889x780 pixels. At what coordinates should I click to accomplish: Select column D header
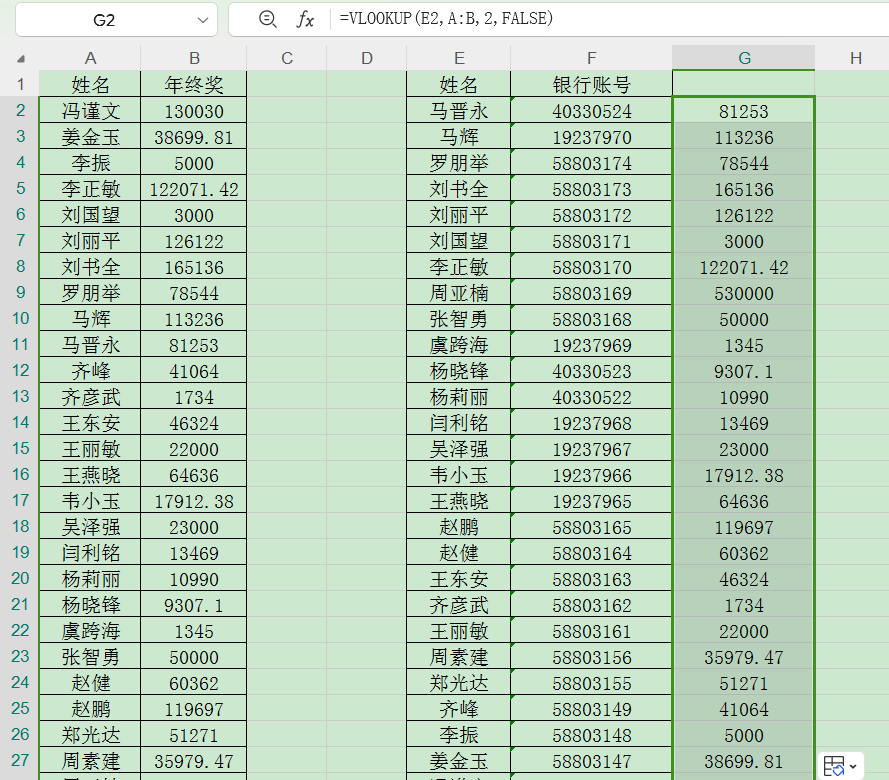pos(367,58)
